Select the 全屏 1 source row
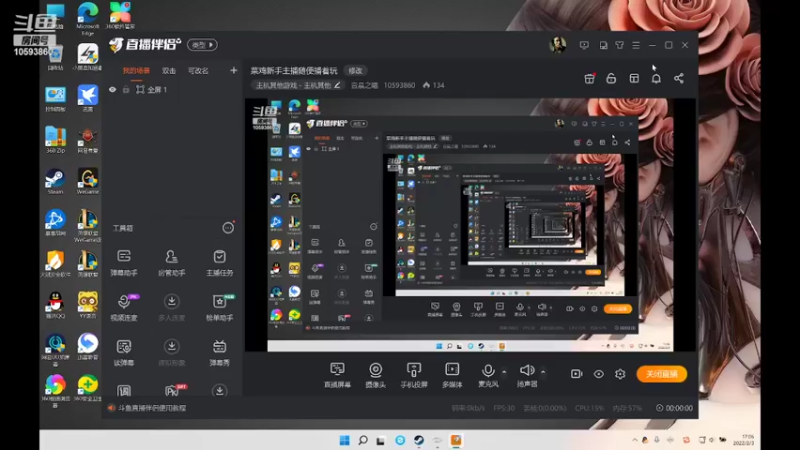This screenshot has height=450, width=800. click(171, 90)
